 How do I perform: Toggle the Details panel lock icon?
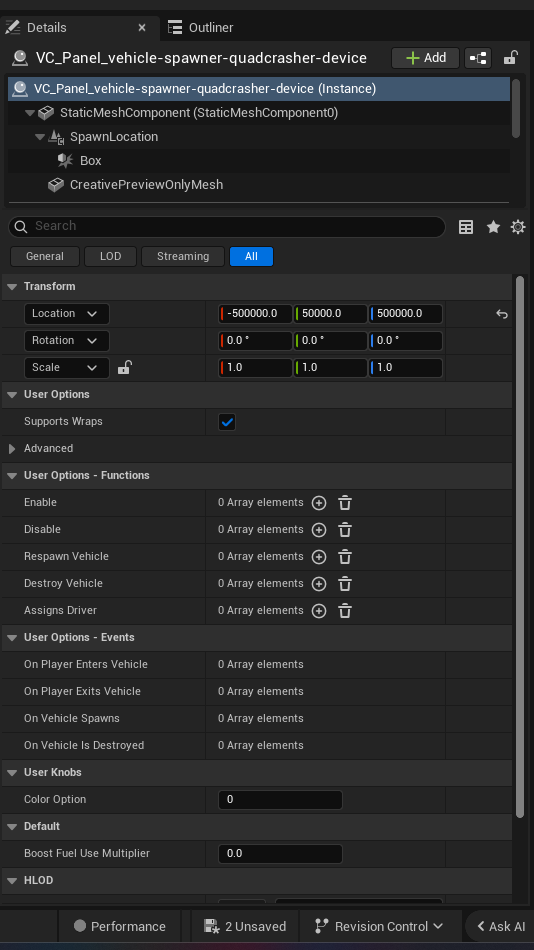510,58
